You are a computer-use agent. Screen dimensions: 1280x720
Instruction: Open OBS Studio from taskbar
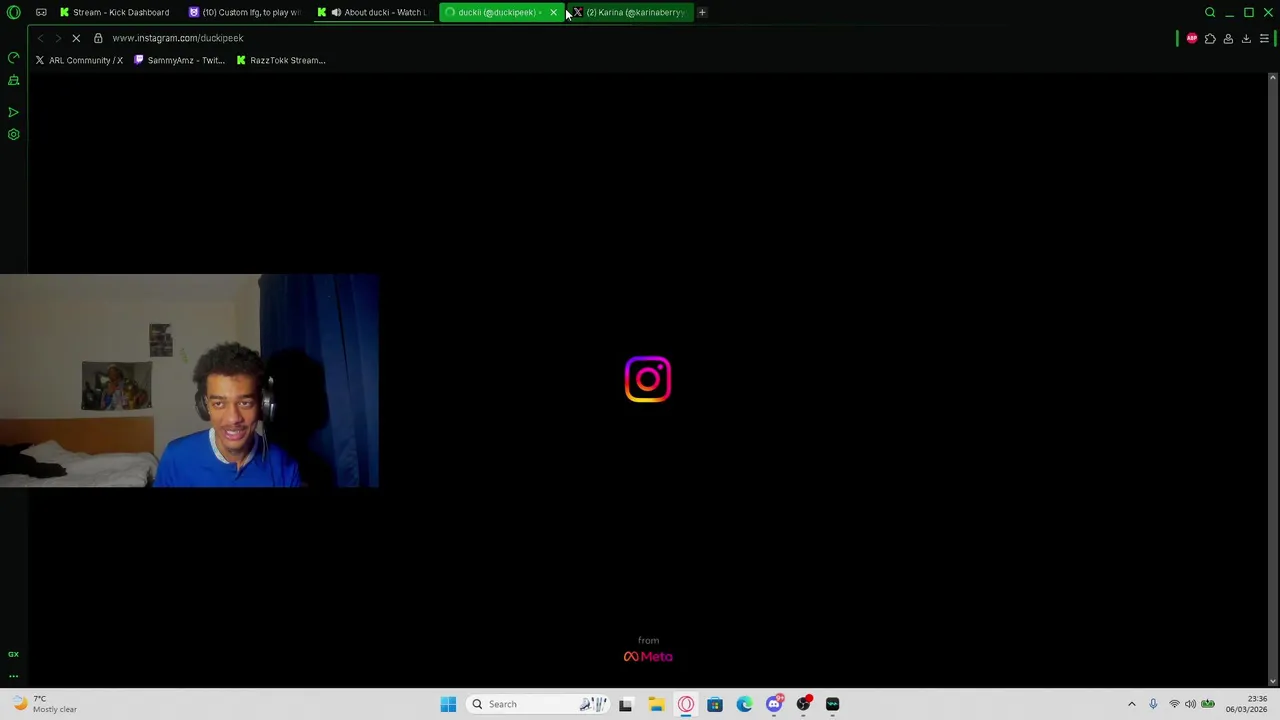[x=803, y=704]
